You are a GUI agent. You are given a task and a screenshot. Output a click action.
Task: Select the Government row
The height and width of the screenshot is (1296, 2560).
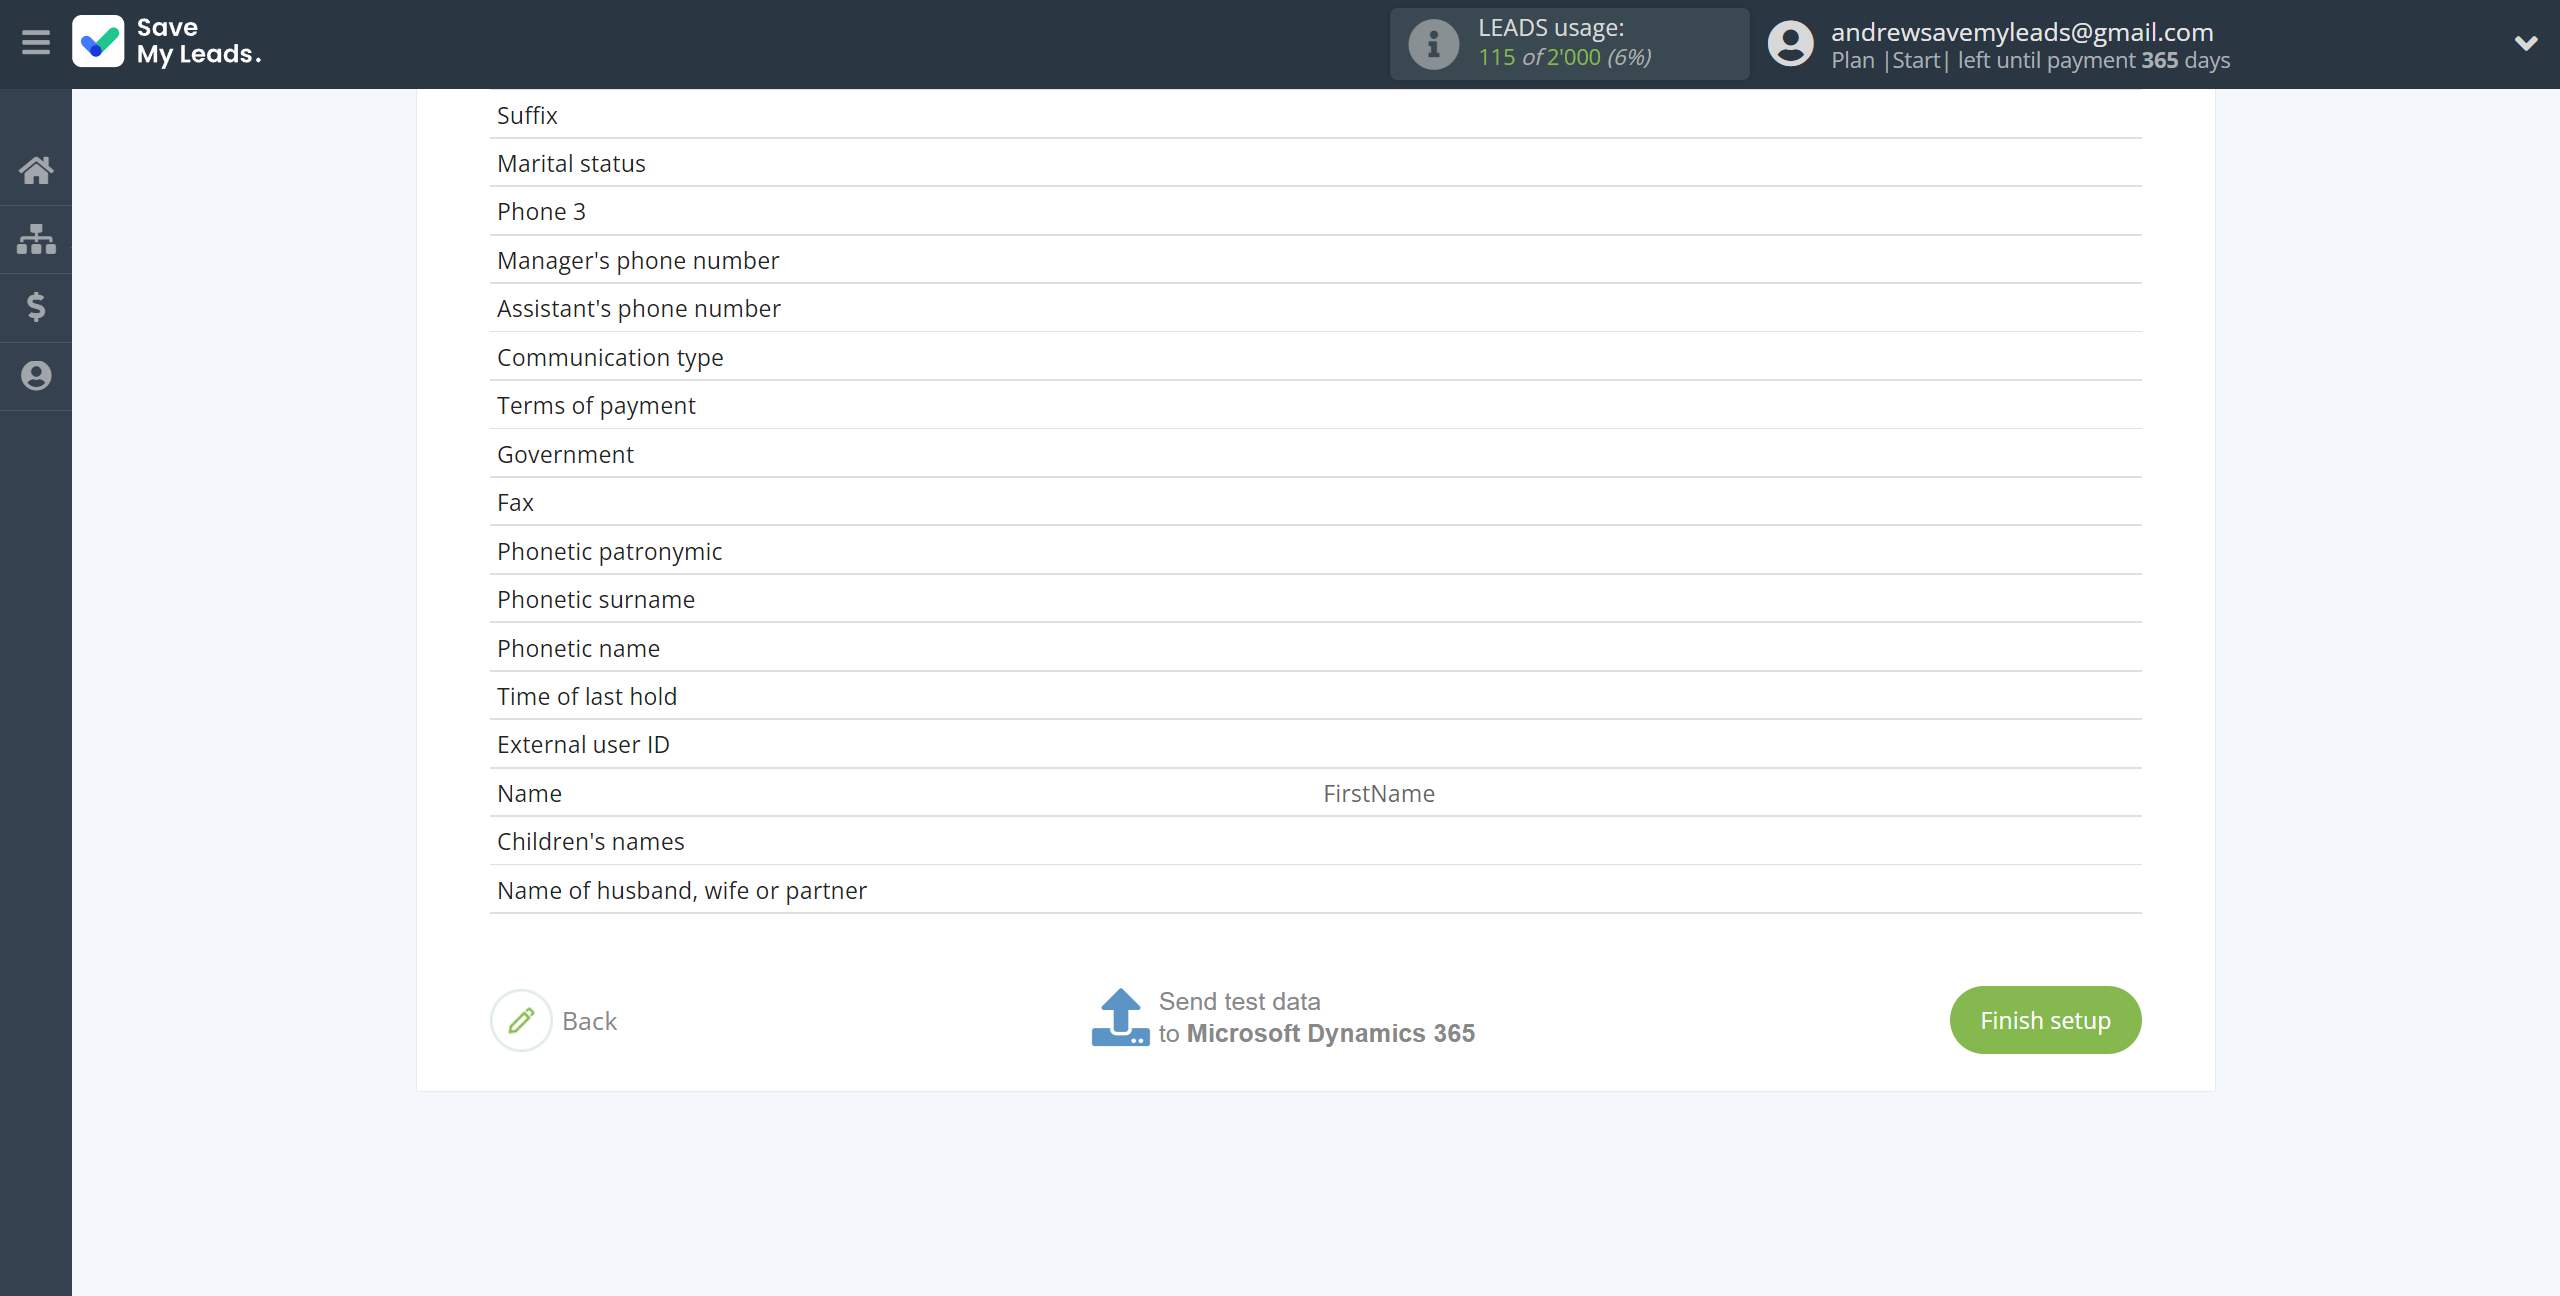(x=1315, y=454)
